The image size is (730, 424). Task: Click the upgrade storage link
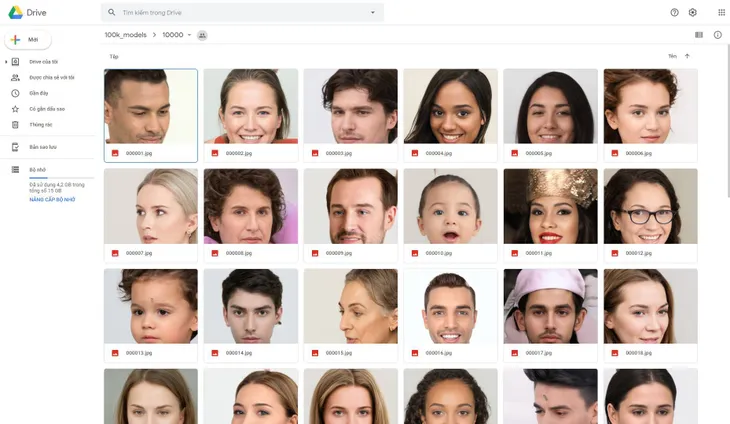pyautogui.click(x=52, y=200)
